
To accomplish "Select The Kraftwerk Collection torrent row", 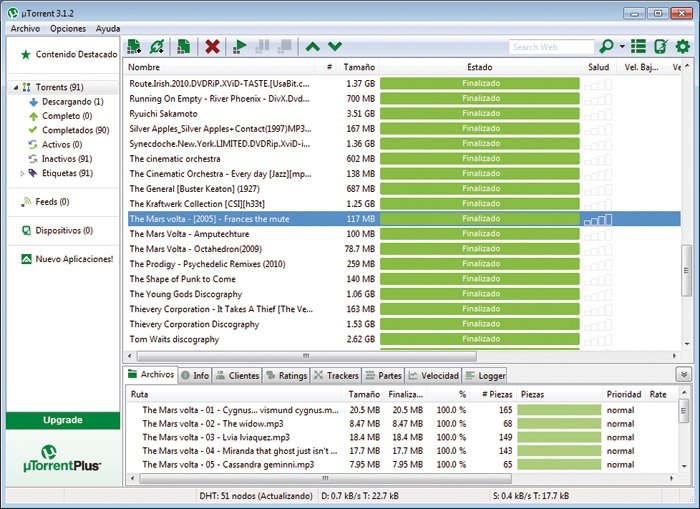I will 402,204.
